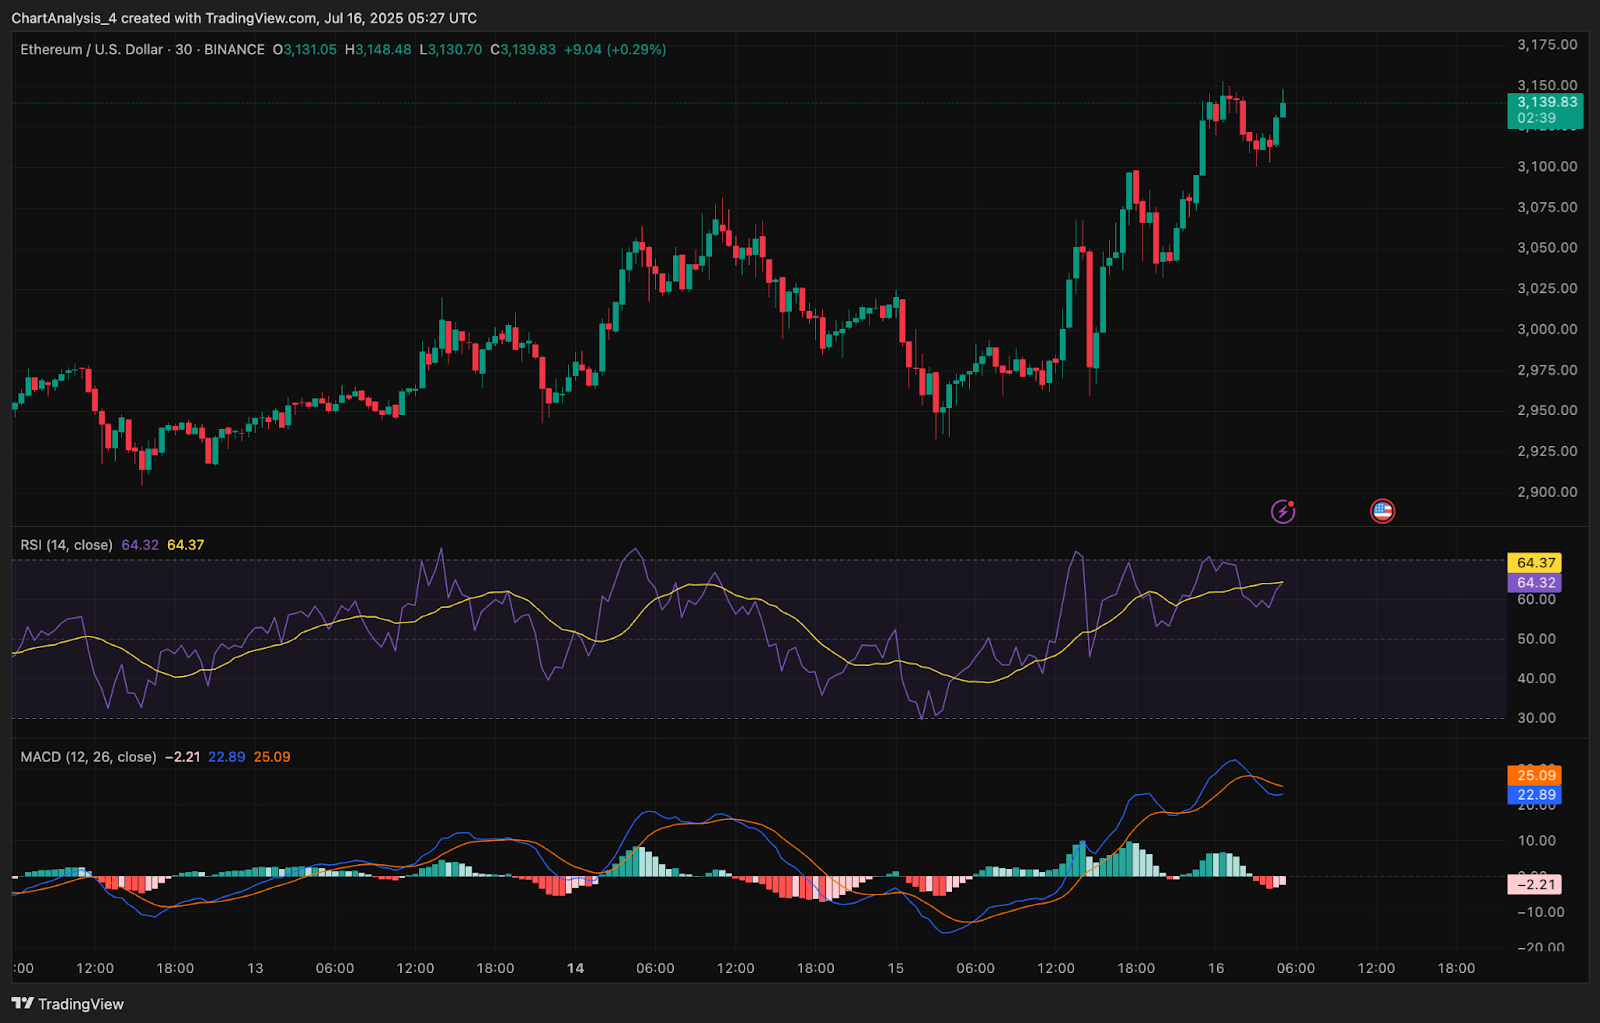Image resolution: width=1600 pixels, height=1023 pixels.
Task: Click the RSI 50.00 axis level
Action: point(1536,638)
